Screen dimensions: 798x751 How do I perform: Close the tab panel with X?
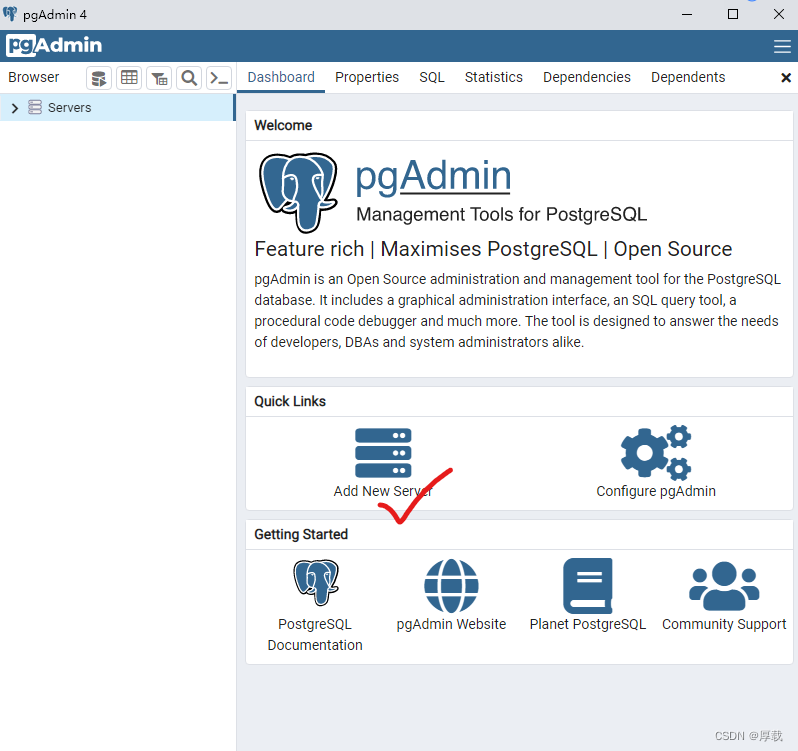786,78
